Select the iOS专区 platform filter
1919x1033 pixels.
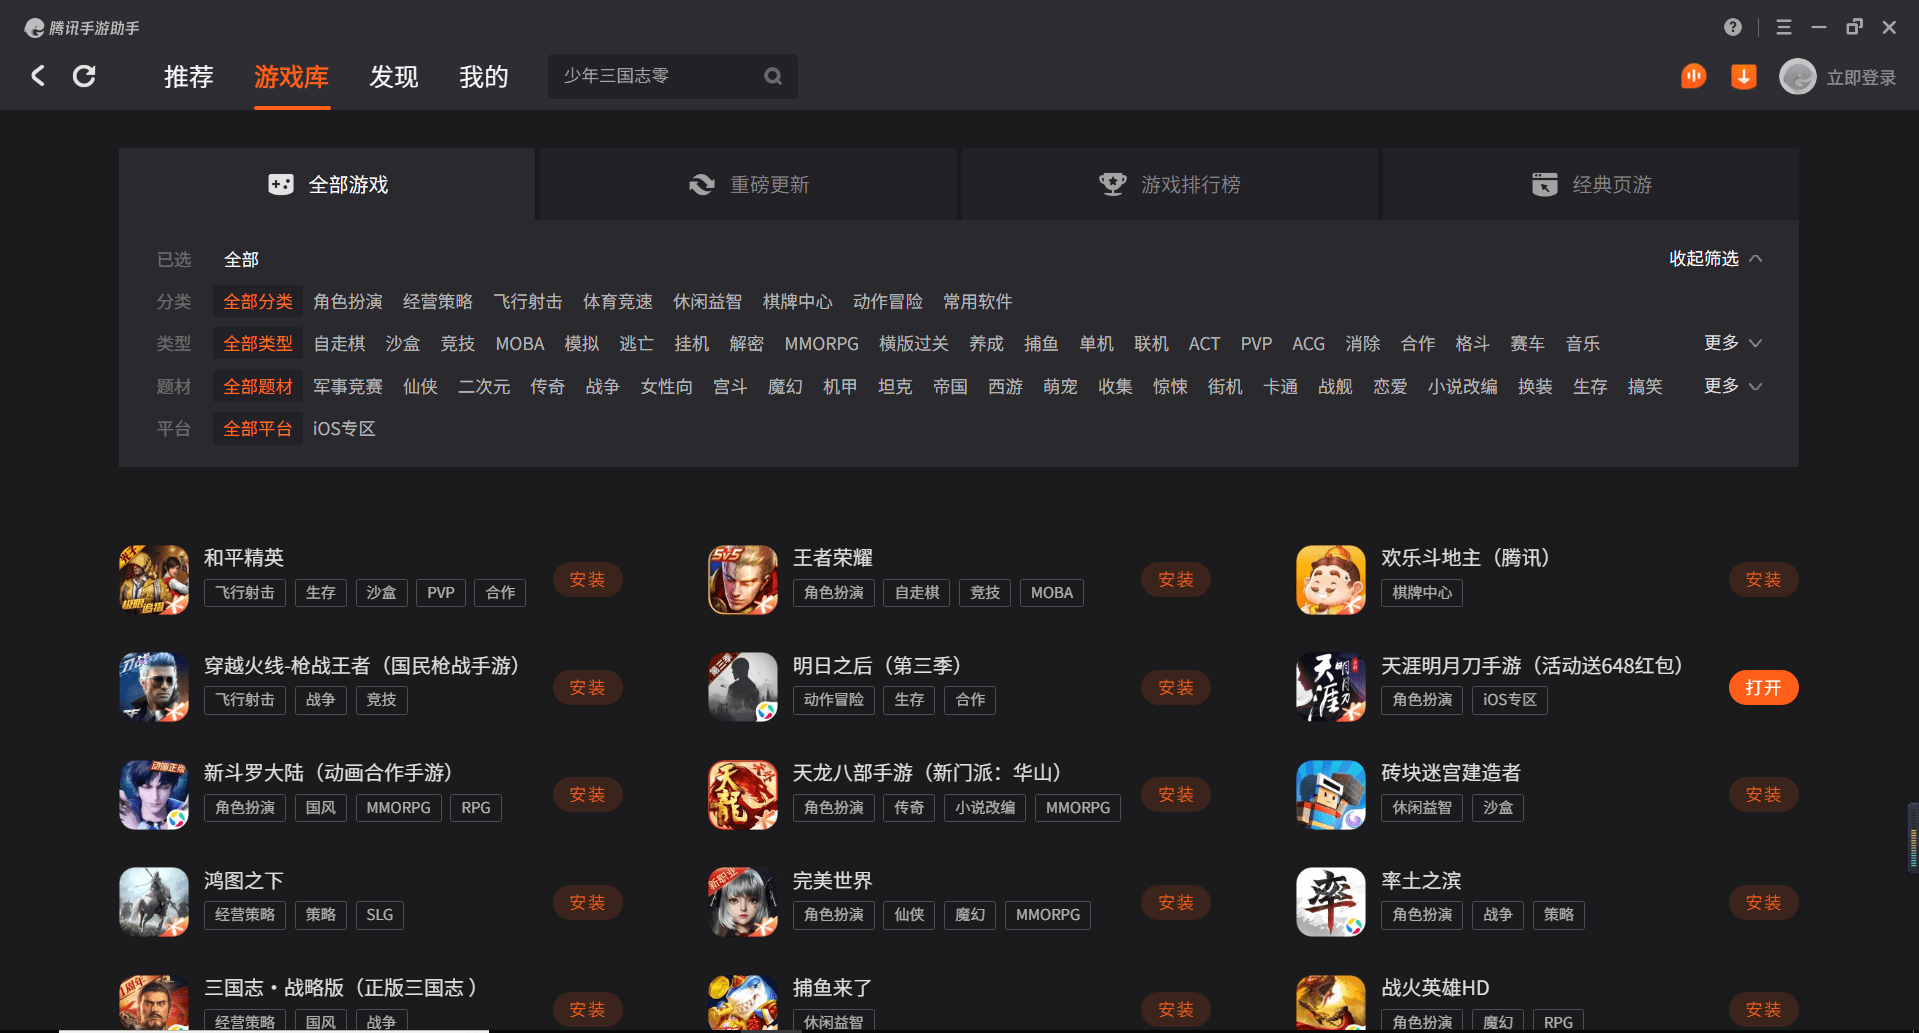click(x=344, y=429)
